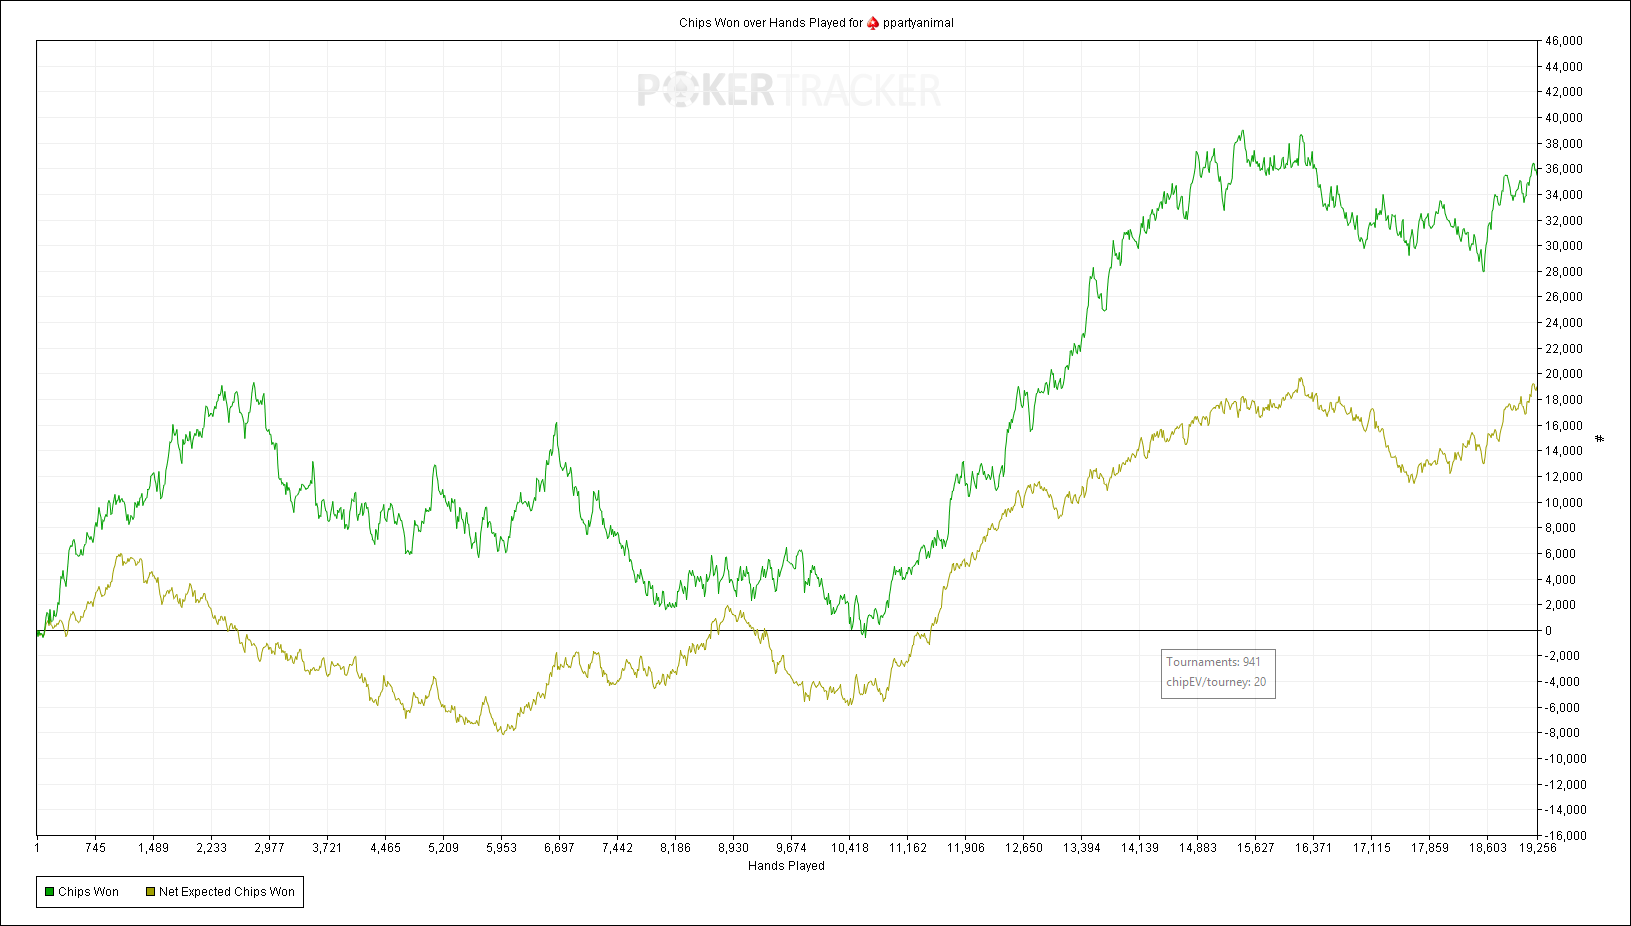Click the Net Expected Chips Won legend label
This screenshot has width=1631, height=926.
pyautogui.click(x=227, y=892)
